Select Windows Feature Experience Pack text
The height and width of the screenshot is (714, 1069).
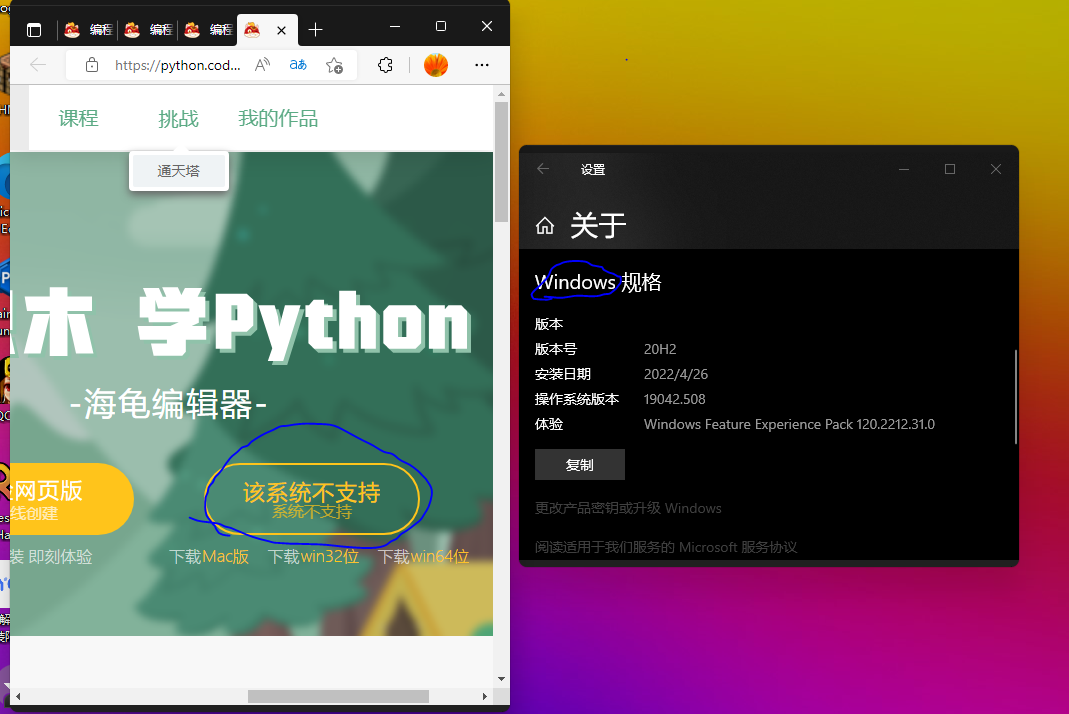click(789, 424)
